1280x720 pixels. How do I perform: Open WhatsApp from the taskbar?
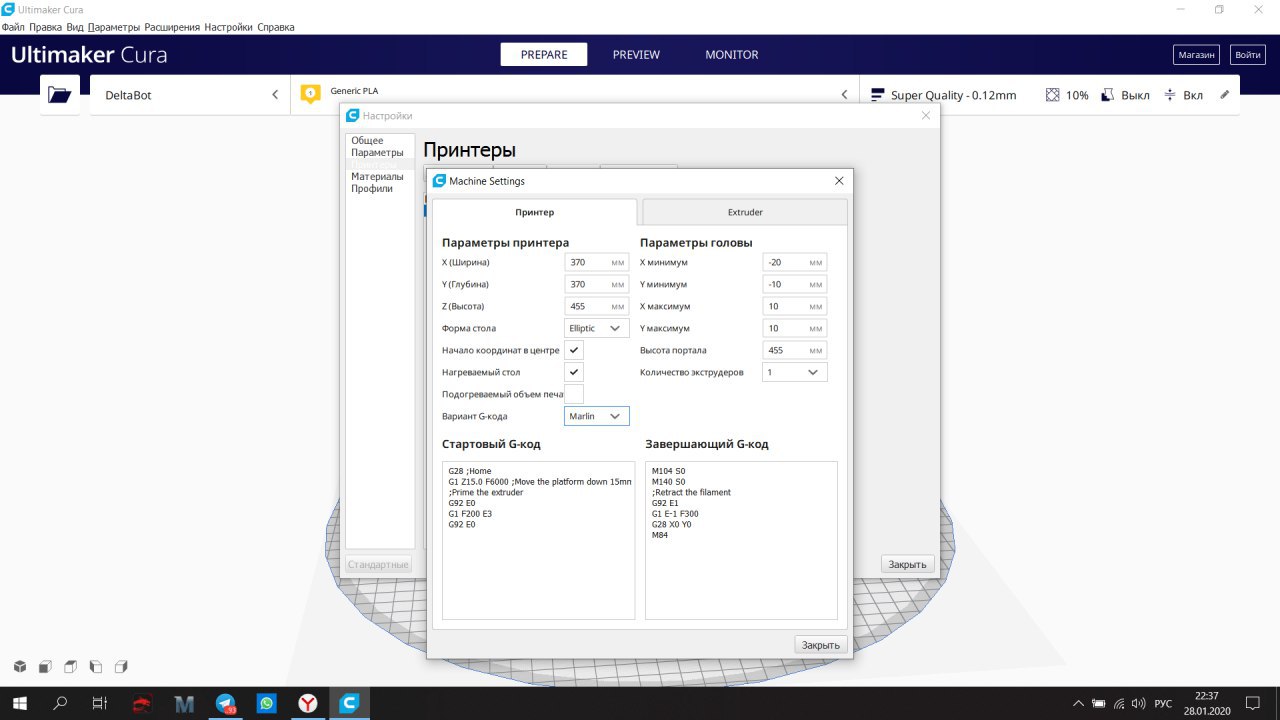(267, 703)
